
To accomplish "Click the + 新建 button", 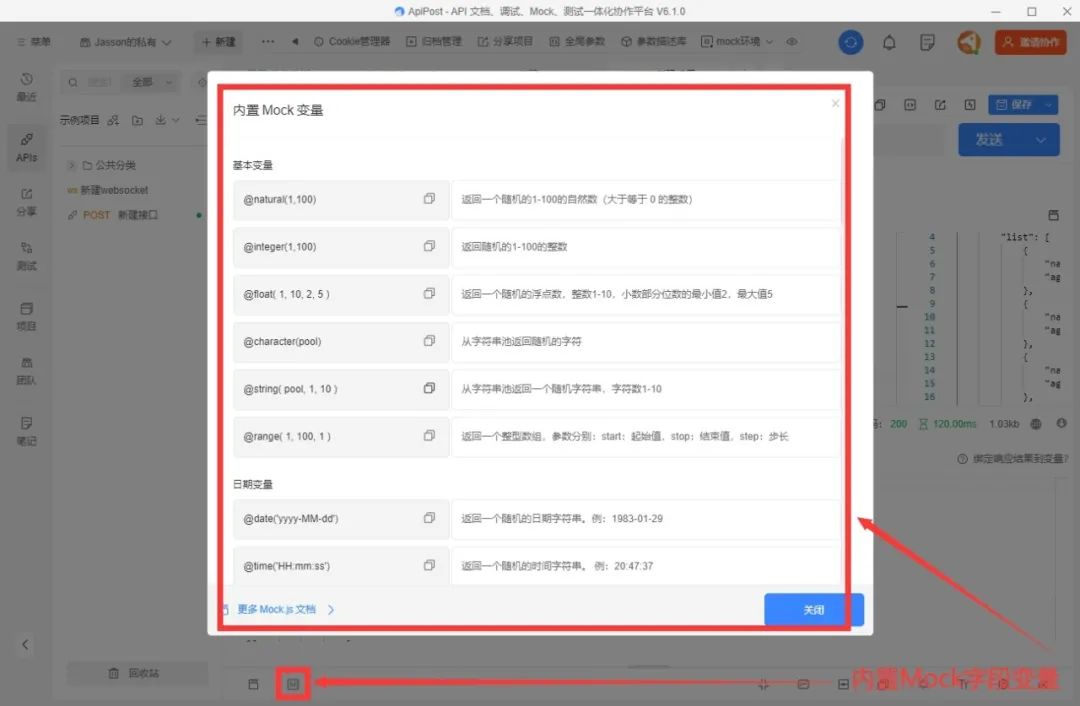I will pos(218,42).
